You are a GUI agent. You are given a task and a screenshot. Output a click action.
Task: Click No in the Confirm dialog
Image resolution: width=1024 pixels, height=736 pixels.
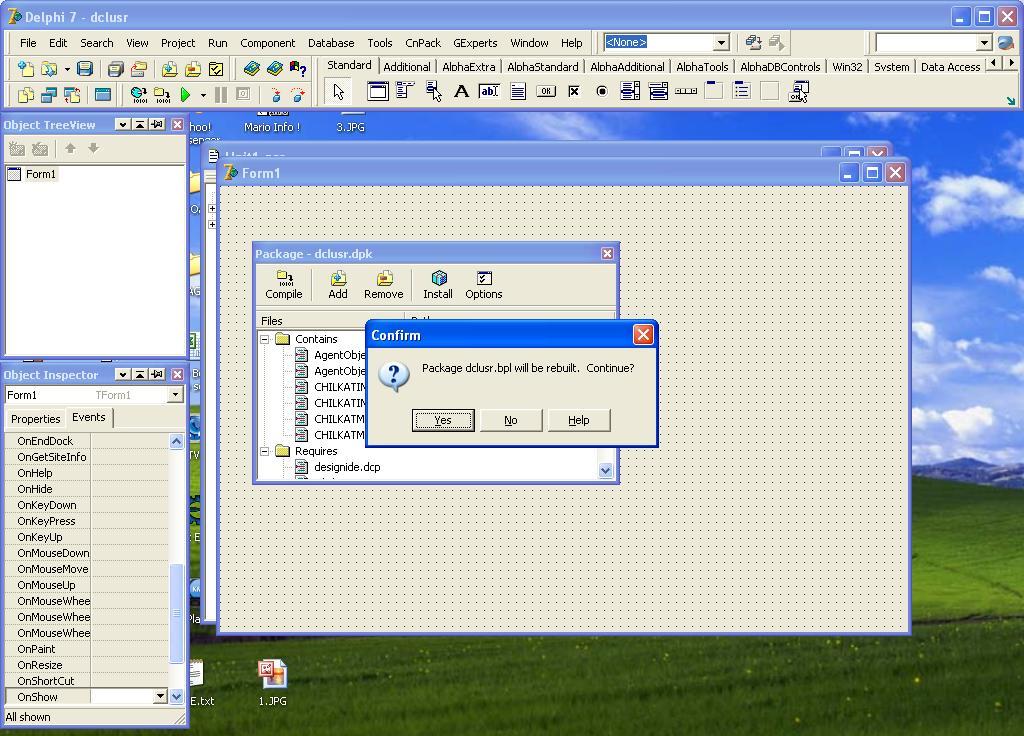point(511,420)
